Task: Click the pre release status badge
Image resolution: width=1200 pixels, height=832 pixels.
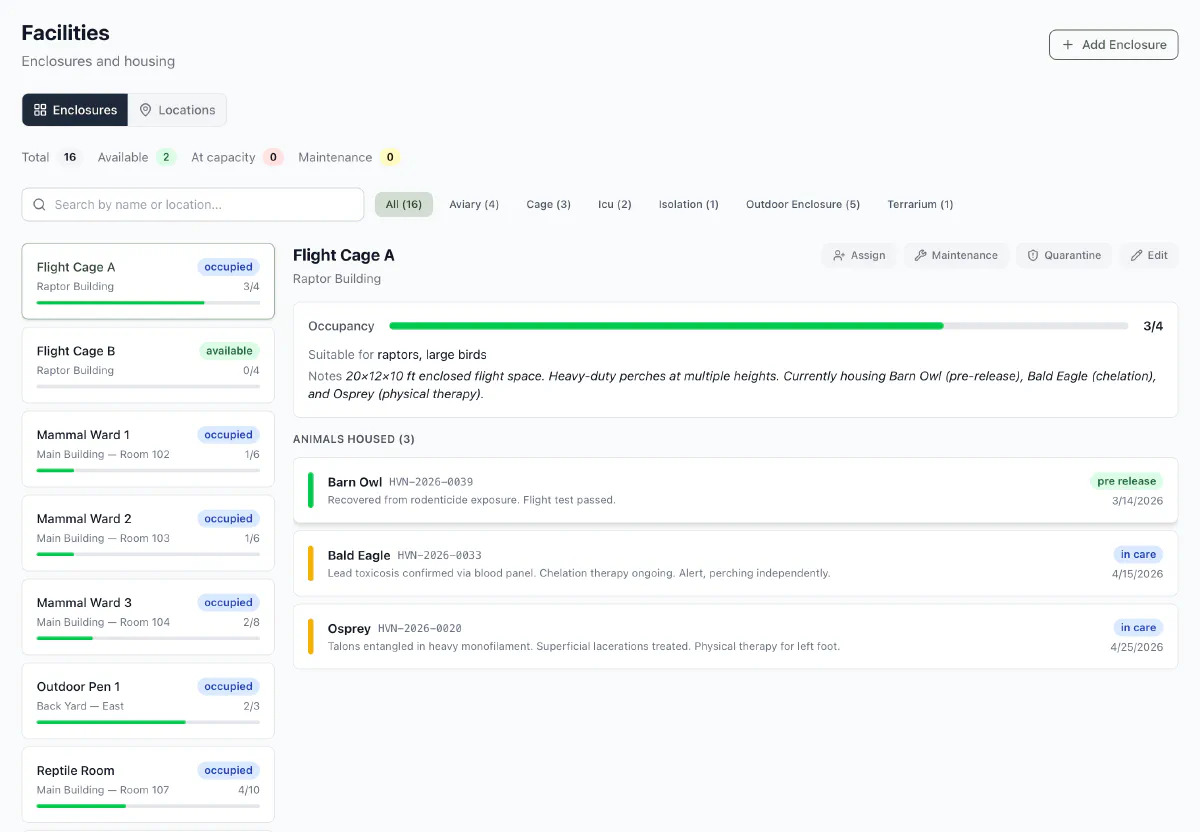Action: [1126, 481]
